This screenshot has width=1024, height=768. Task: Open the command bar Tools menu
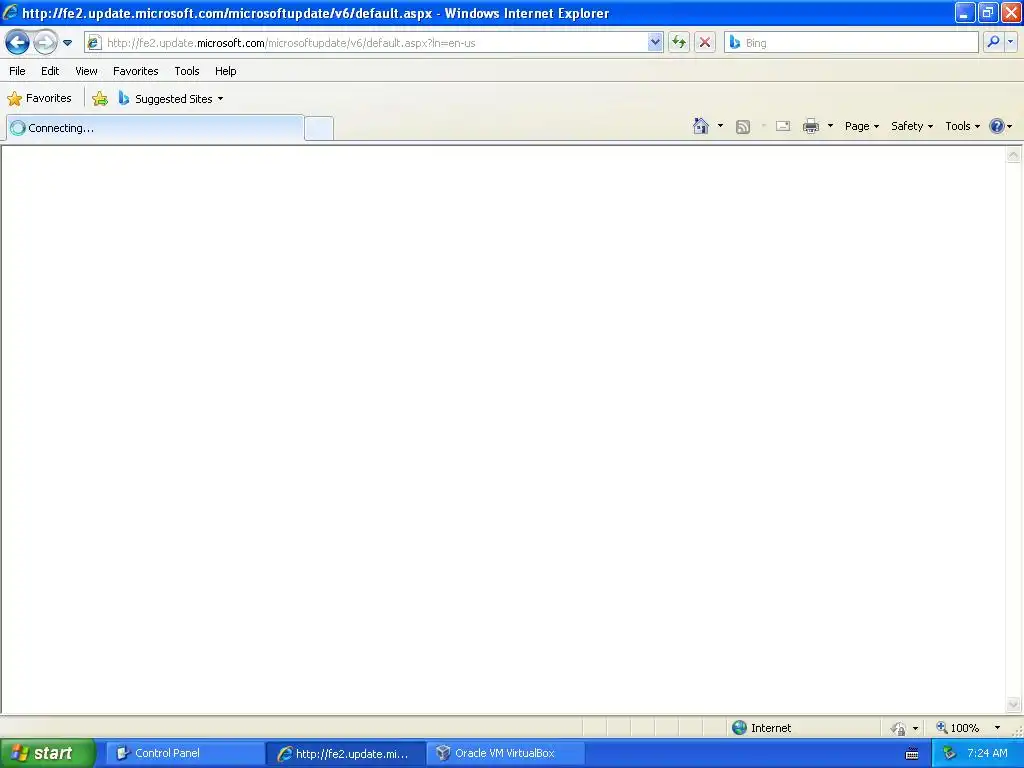pyautogui.click(x=963, y=126)
